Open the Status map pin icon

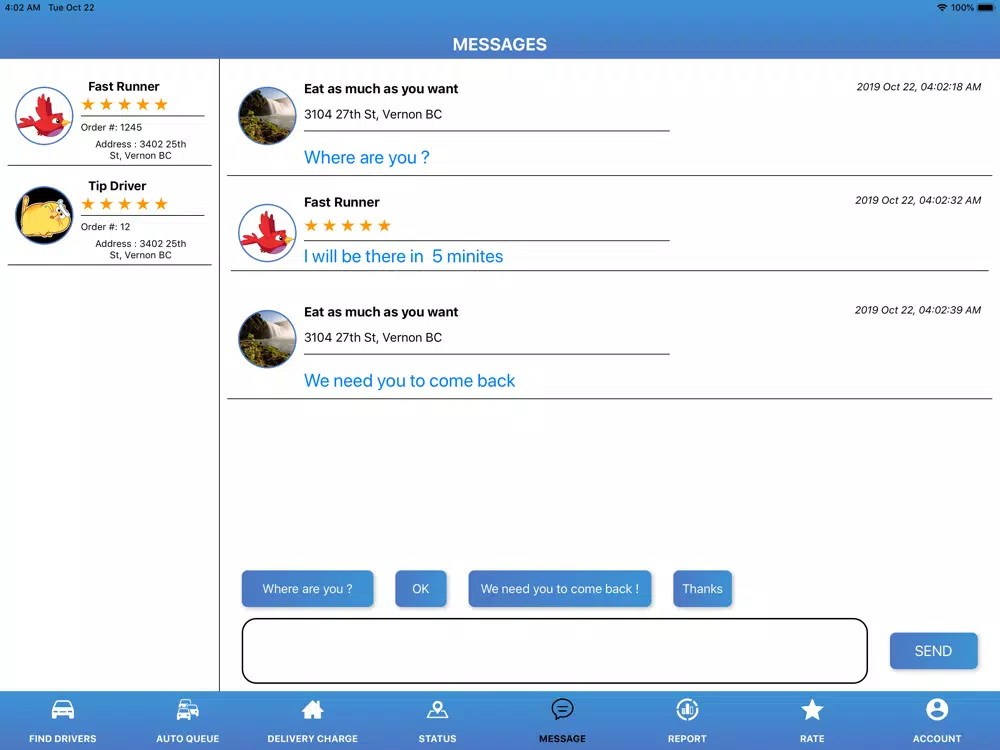tap(438, 709)
